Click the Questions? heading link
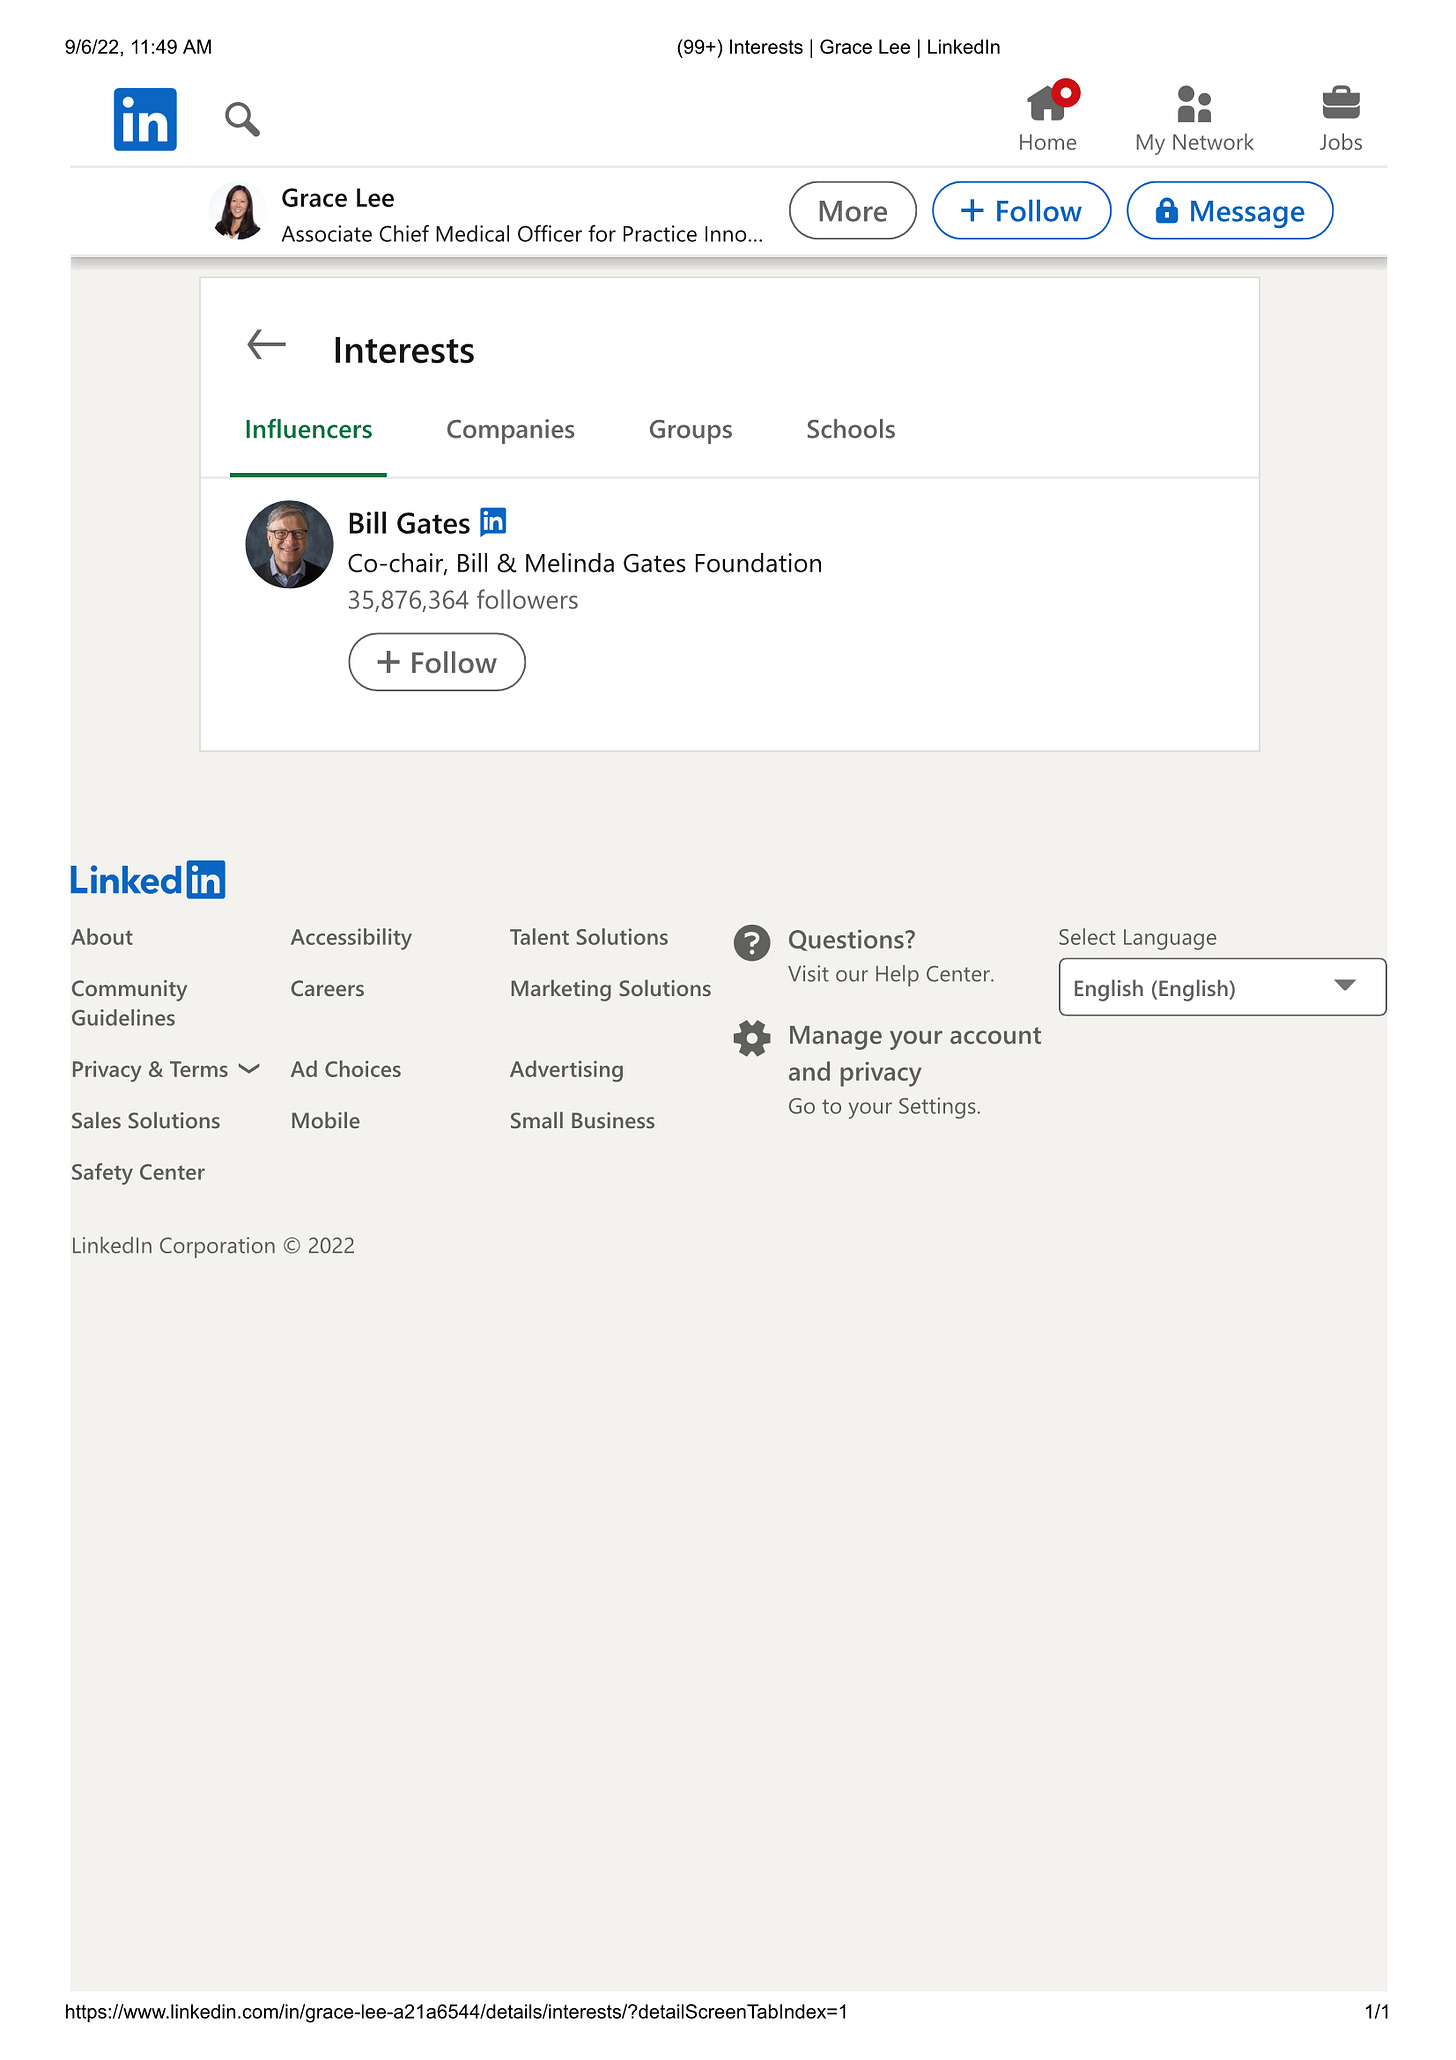This screenshot has width=1456, height=2060. pos(852,940)
